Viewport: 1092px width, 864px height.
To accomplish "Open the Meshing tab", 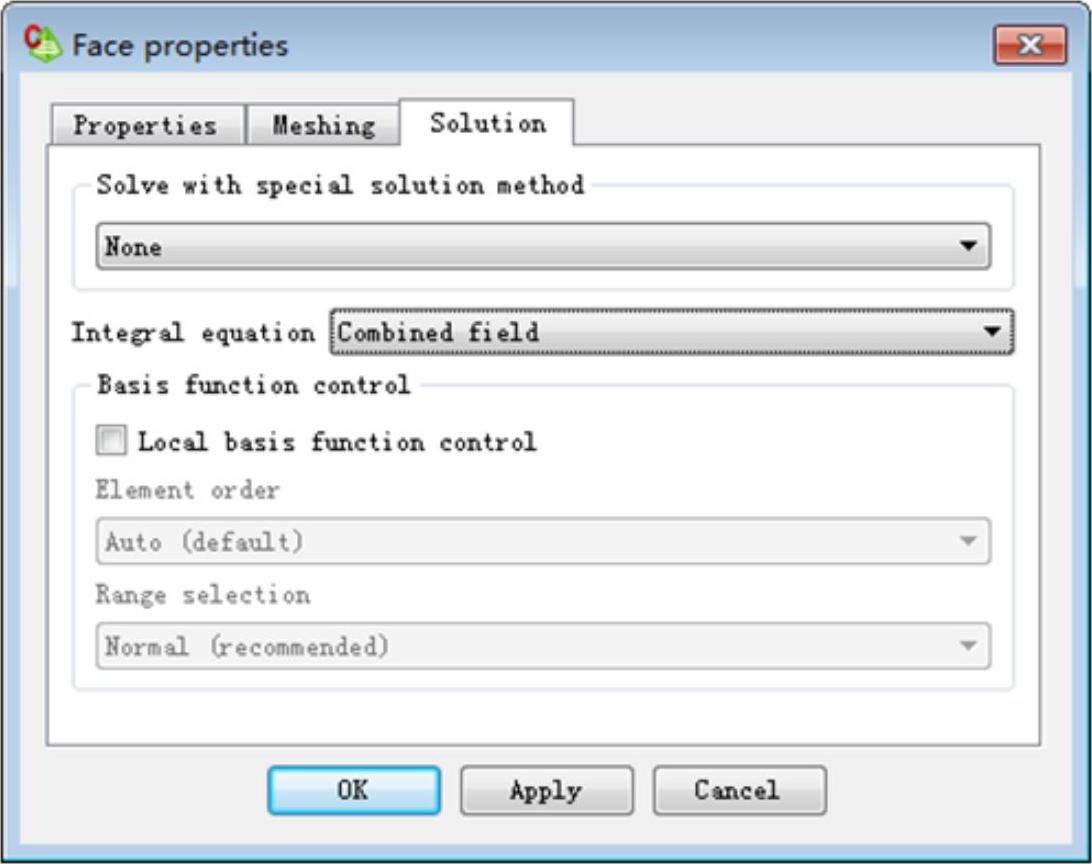I will tap(323, 125).
